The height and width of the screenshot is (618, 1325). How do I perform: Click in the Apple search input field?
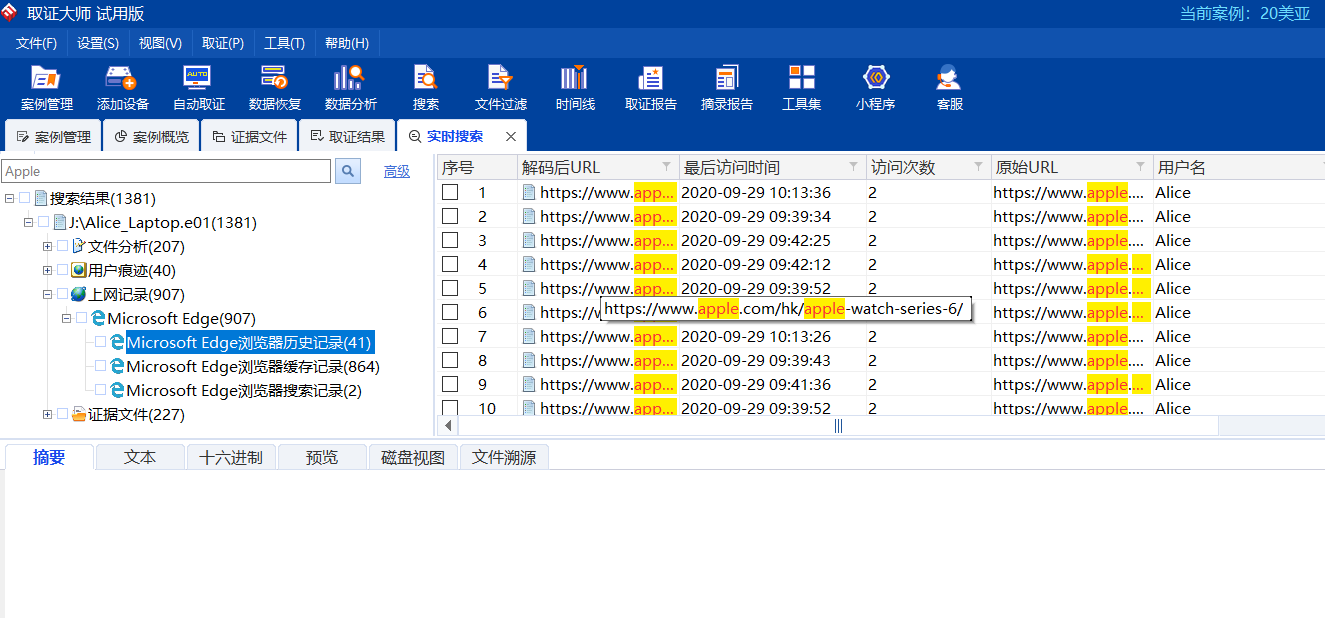click(x=166, y=171)
